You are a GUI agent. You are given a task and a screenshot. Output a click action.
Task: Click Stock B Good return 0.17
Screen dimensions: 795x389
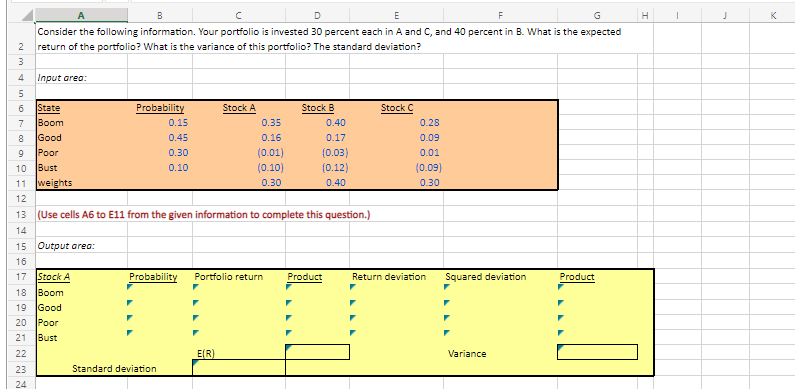click(336, 137)
